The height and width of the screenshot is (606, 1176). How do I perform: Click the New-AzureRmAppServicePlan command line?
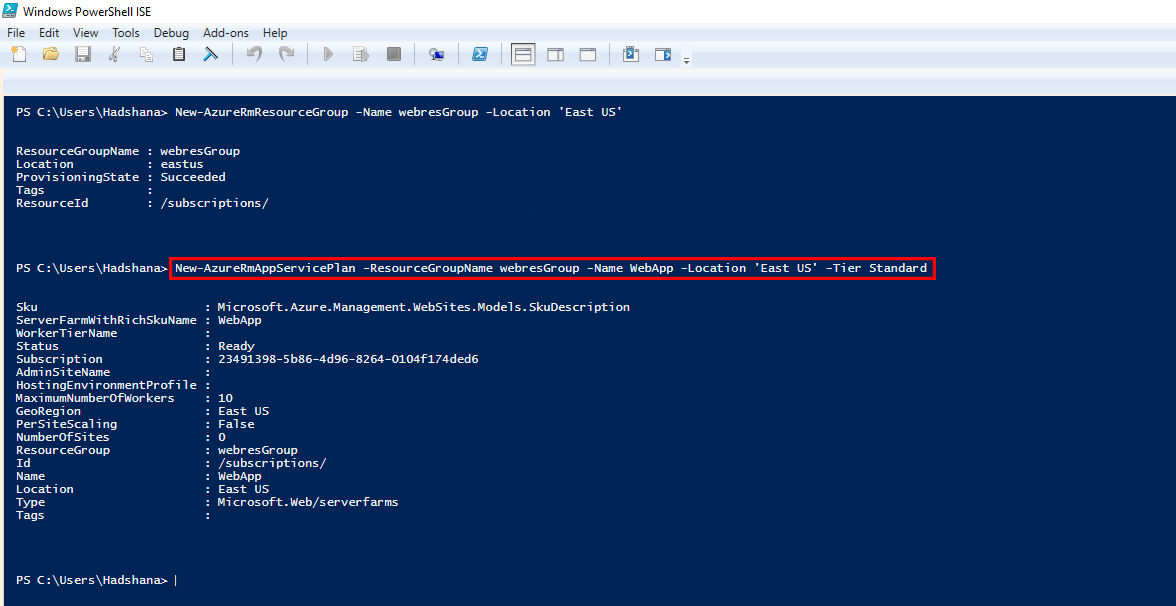click(x=551, y=268)
